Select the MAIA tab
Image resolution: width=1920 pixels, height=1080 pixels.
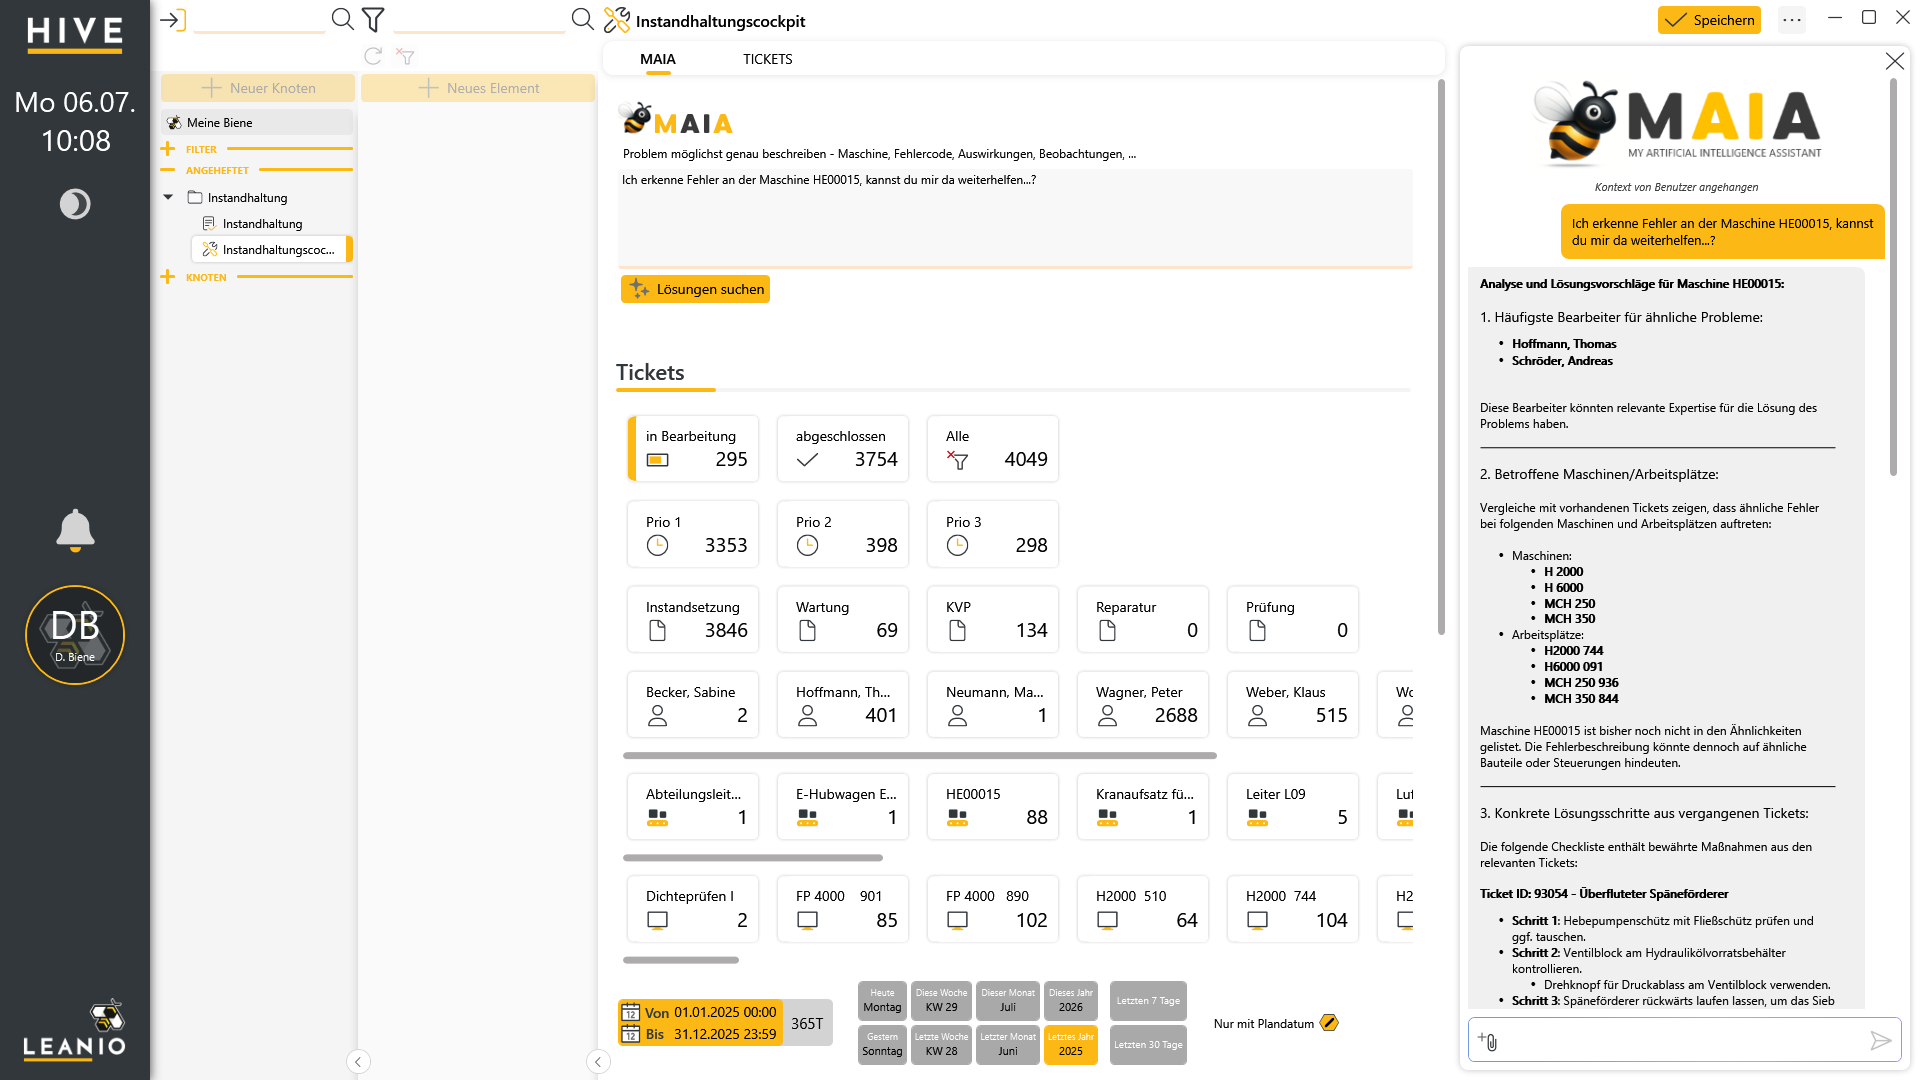pyautogui.click(x=657, y=59)
